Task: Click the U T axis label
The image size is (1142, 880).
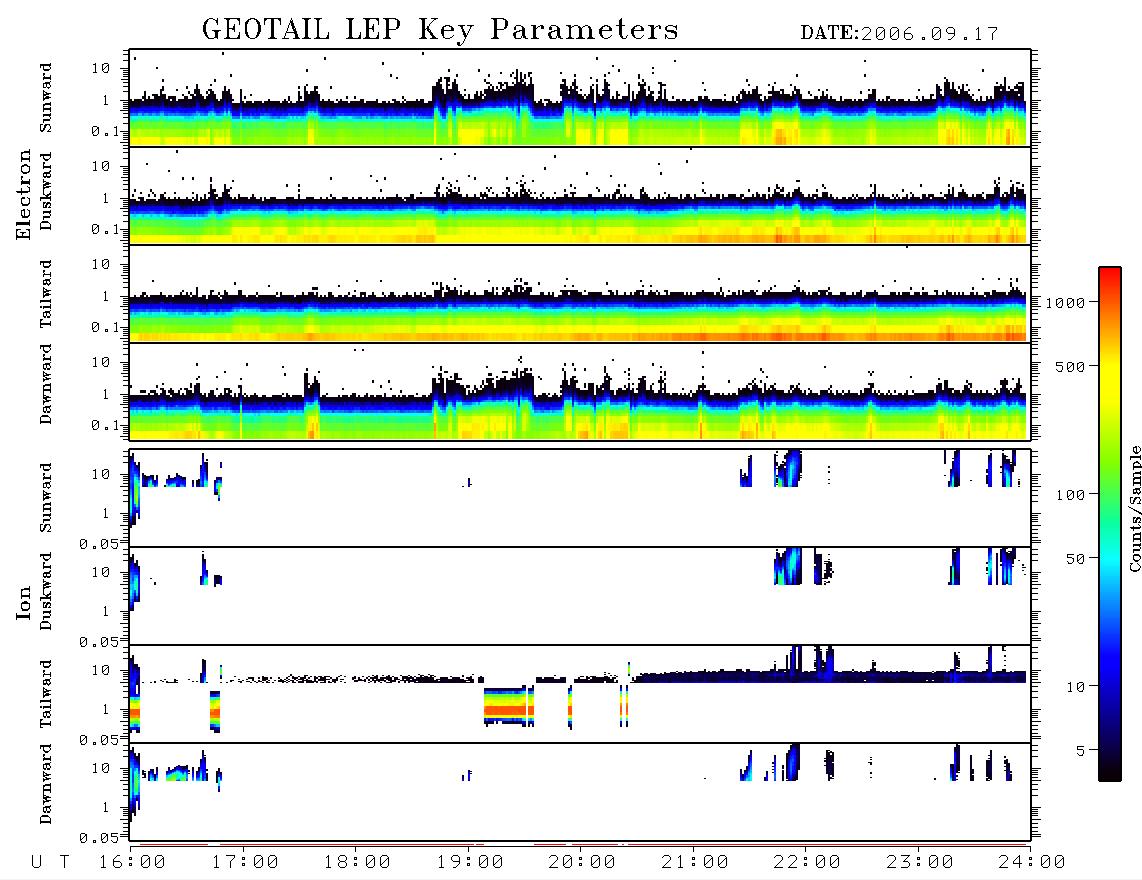Action: coord(50,863)
